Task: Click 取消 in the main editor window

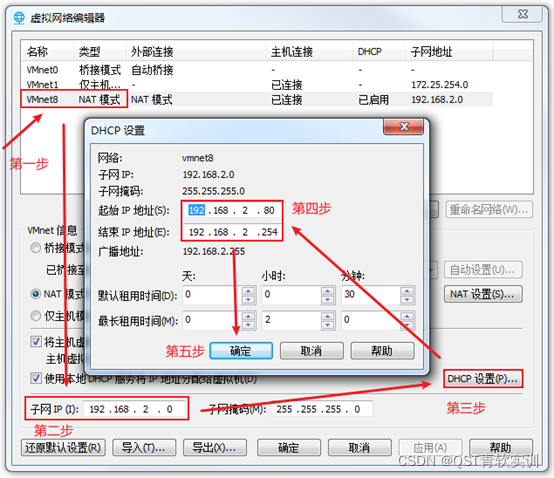Action: 360,448
